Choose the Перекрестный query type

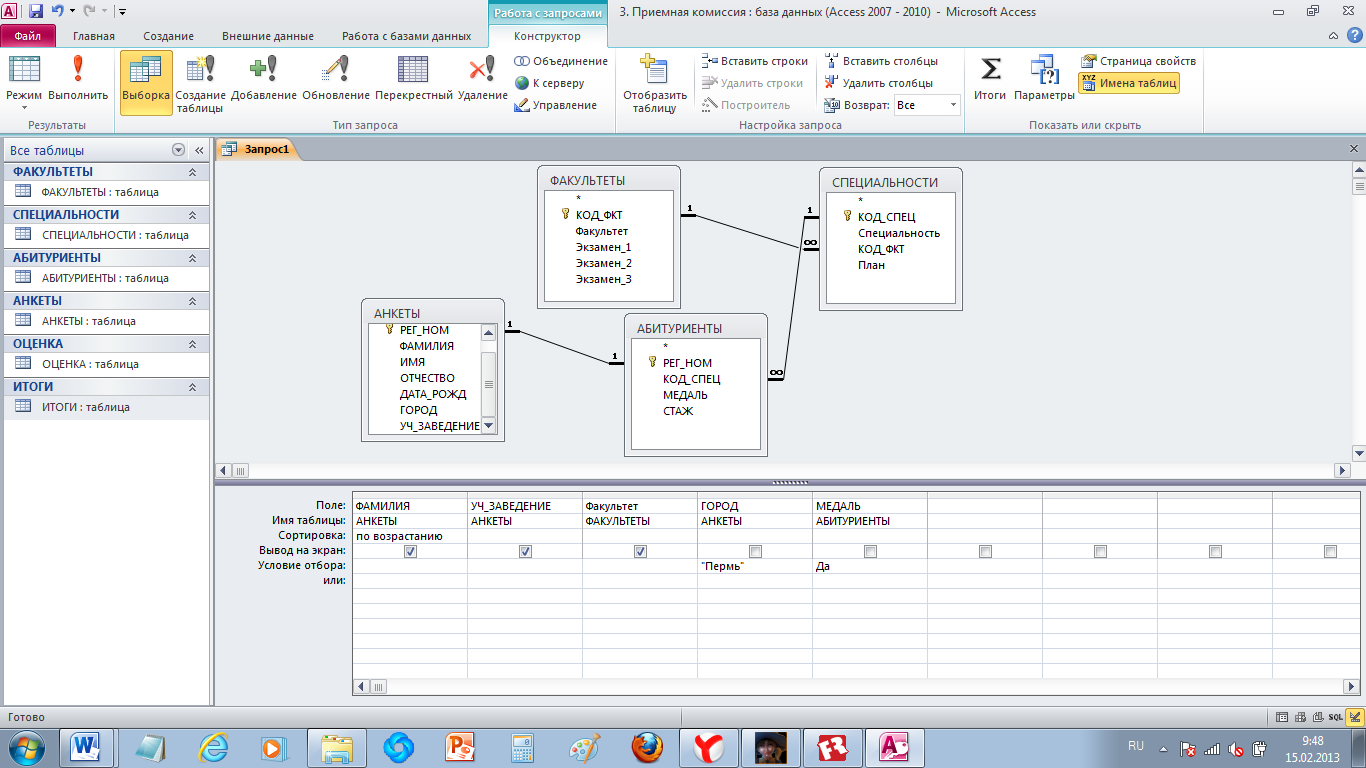414,79
